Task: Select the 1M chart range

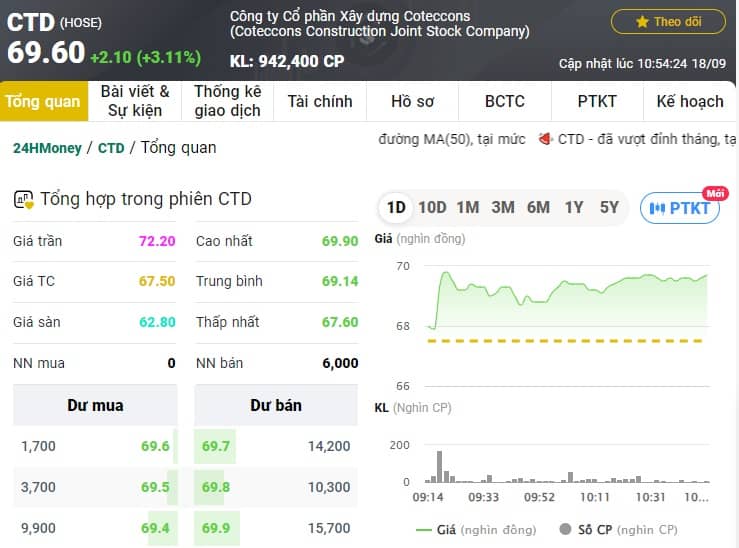Action: (468, 207)
